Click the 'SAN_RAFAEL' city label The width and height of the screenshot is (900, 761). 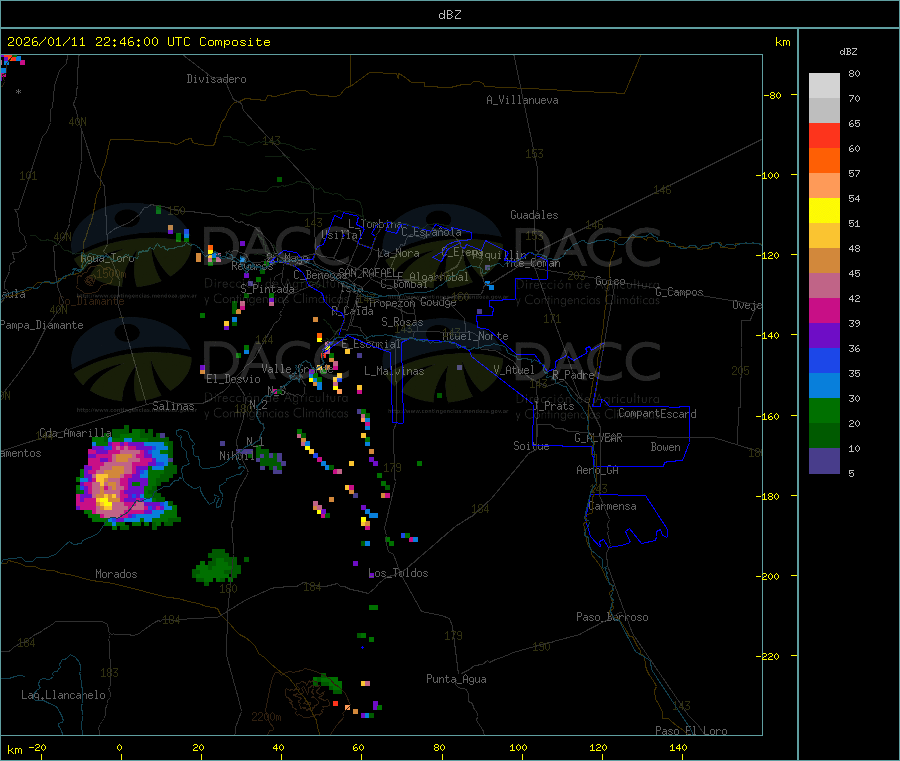(367, 272)
